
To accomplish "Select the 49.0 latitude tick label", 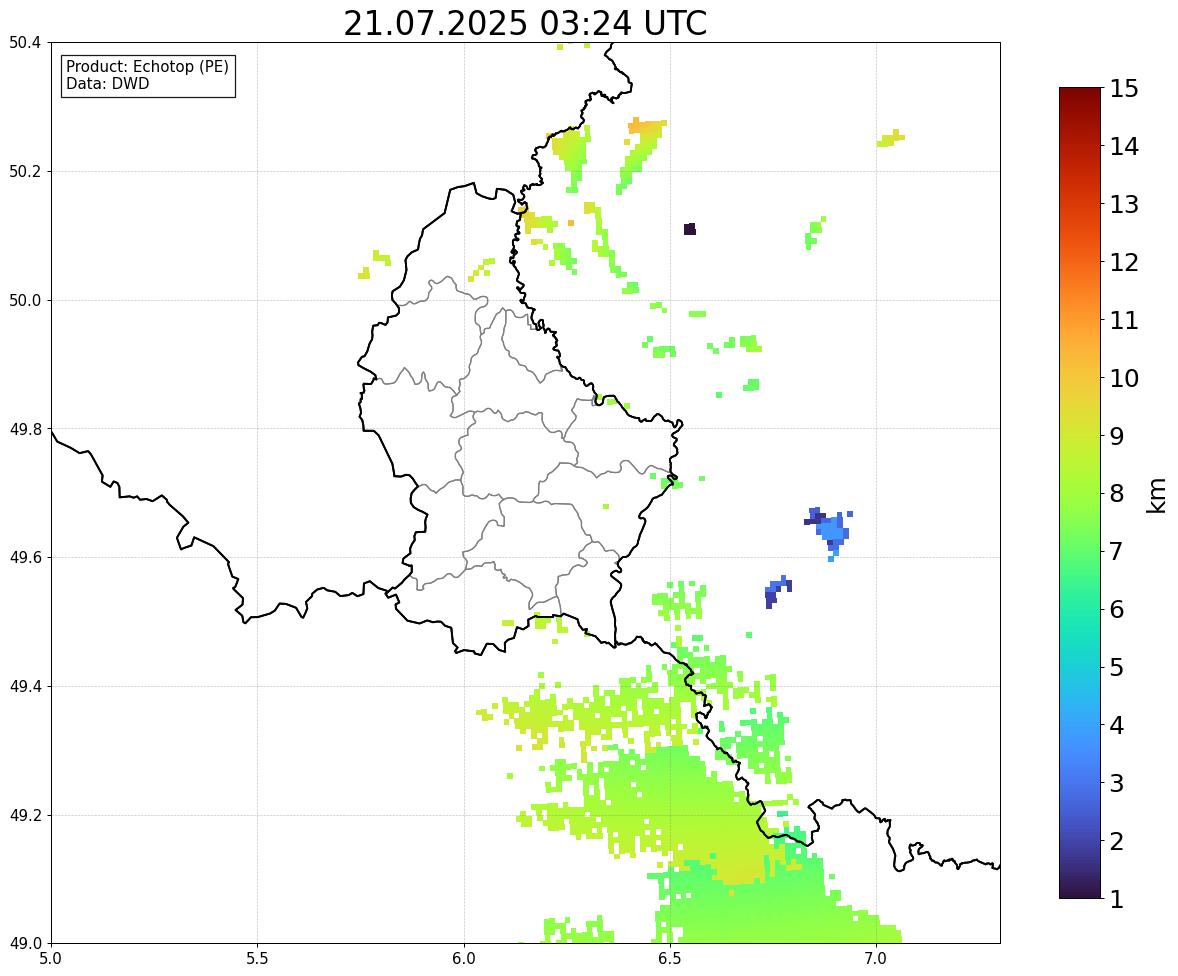I will click(24, 944).
